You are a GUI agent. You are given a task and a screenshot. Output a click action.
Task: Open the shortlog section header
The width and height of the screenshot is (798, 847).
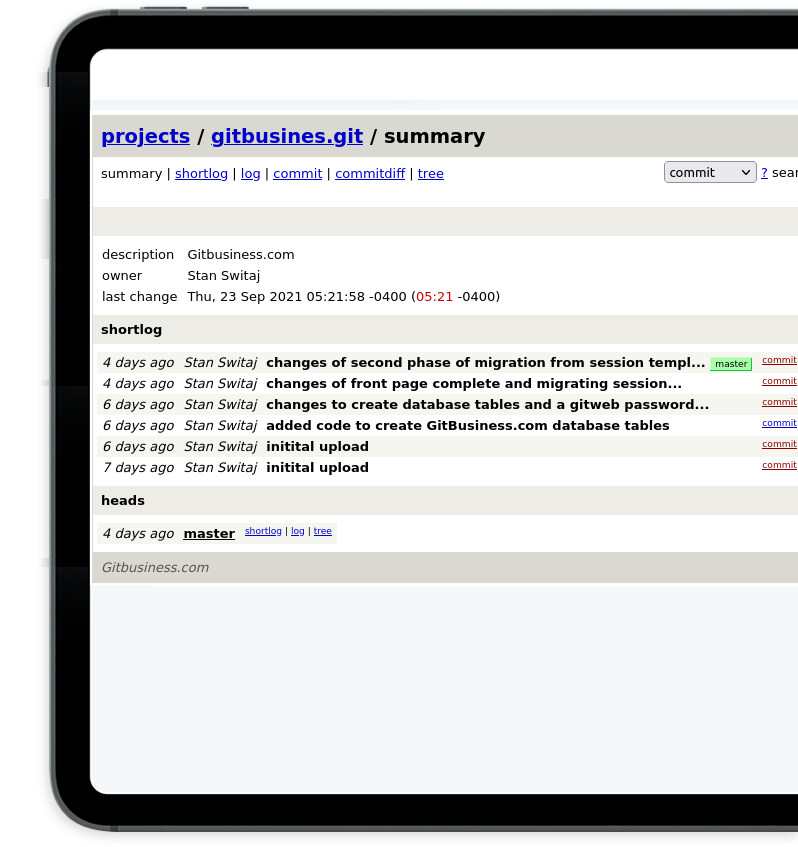[131, 329]
